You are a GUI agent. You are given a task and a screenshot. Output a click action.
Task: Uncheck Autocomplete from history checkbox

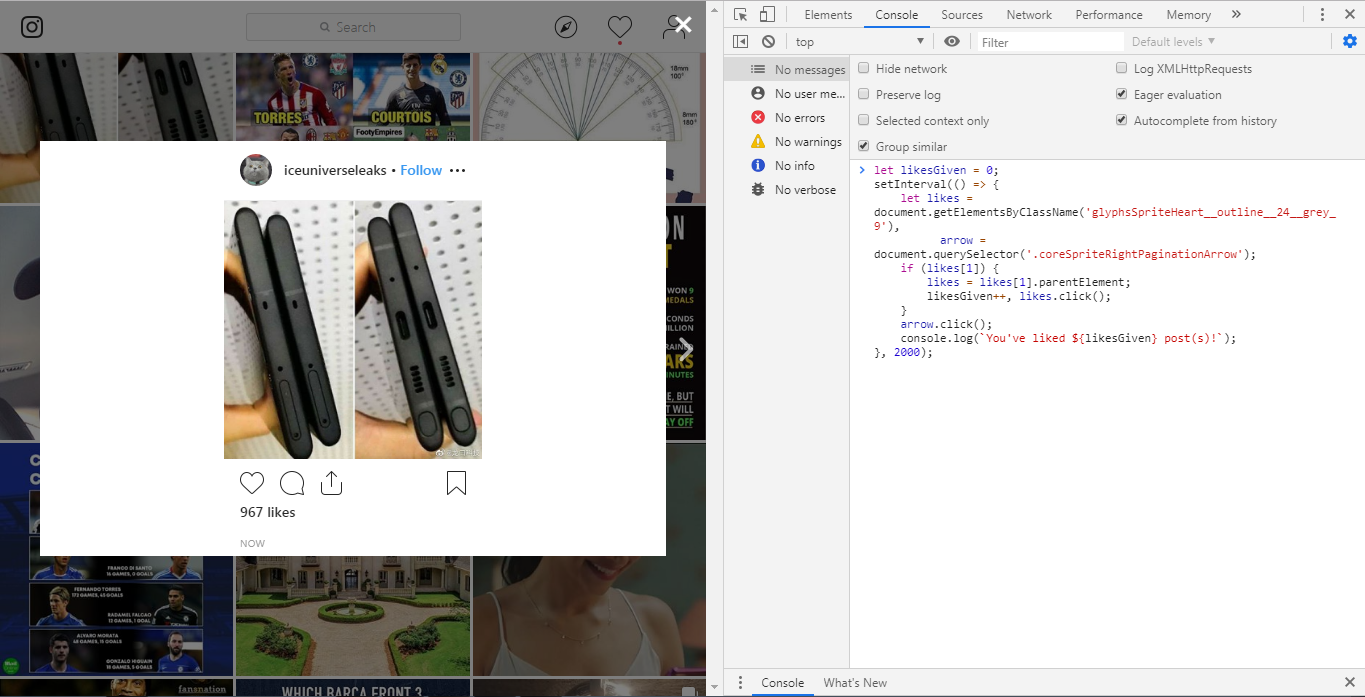pyautogui.click(x=1122, y=121)
